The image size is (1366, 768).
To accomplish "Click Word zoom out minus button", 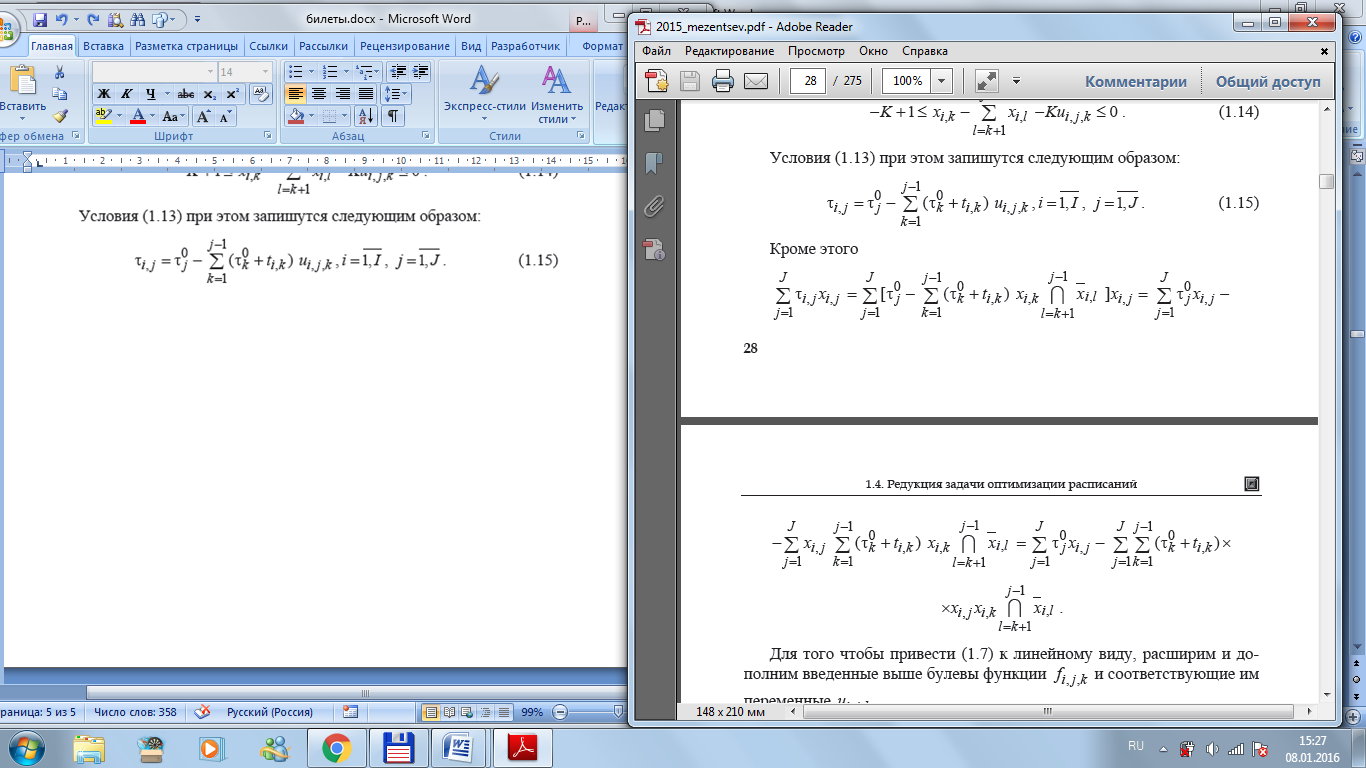I will pyautogui.click(x=559, y=712).
